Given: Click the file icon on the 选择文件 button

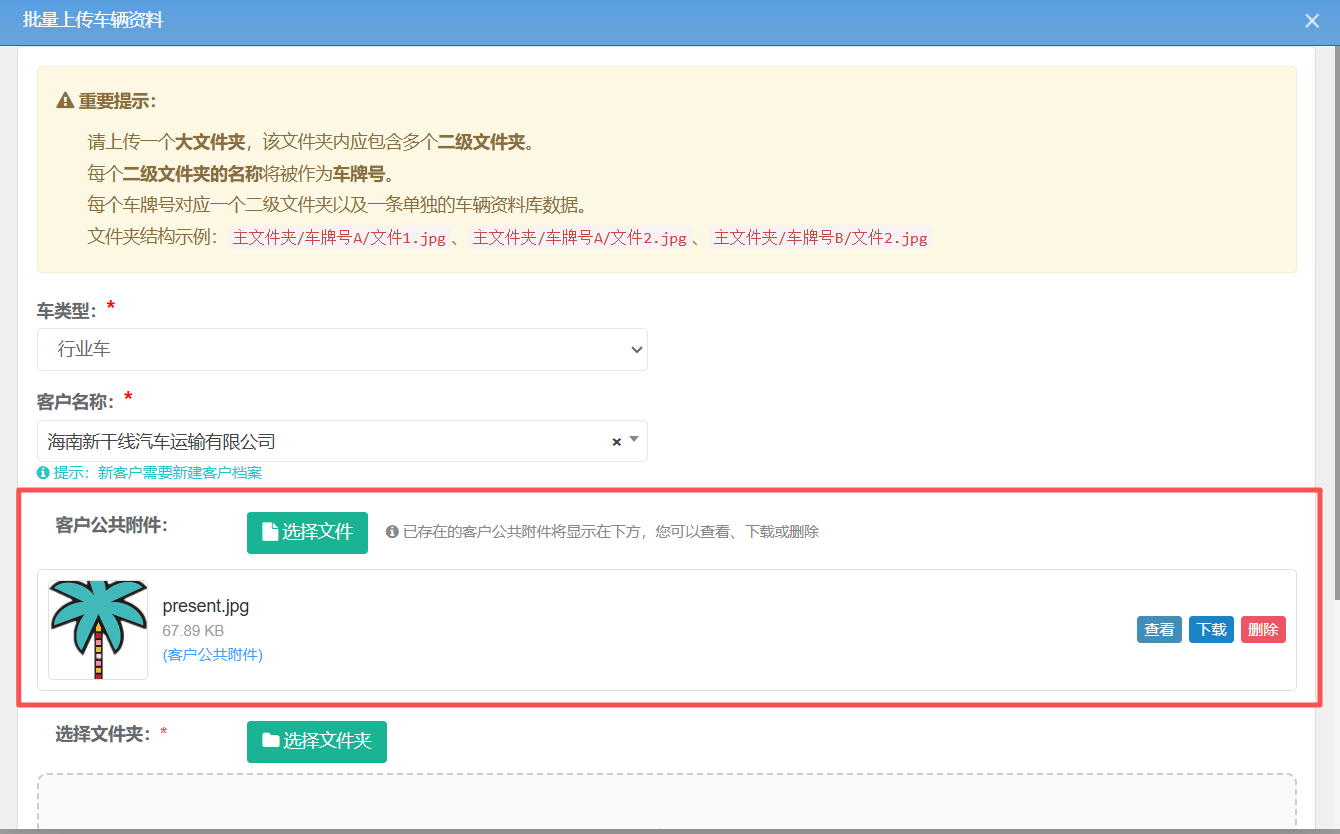Looking at the screenshot, I should 269,532.
